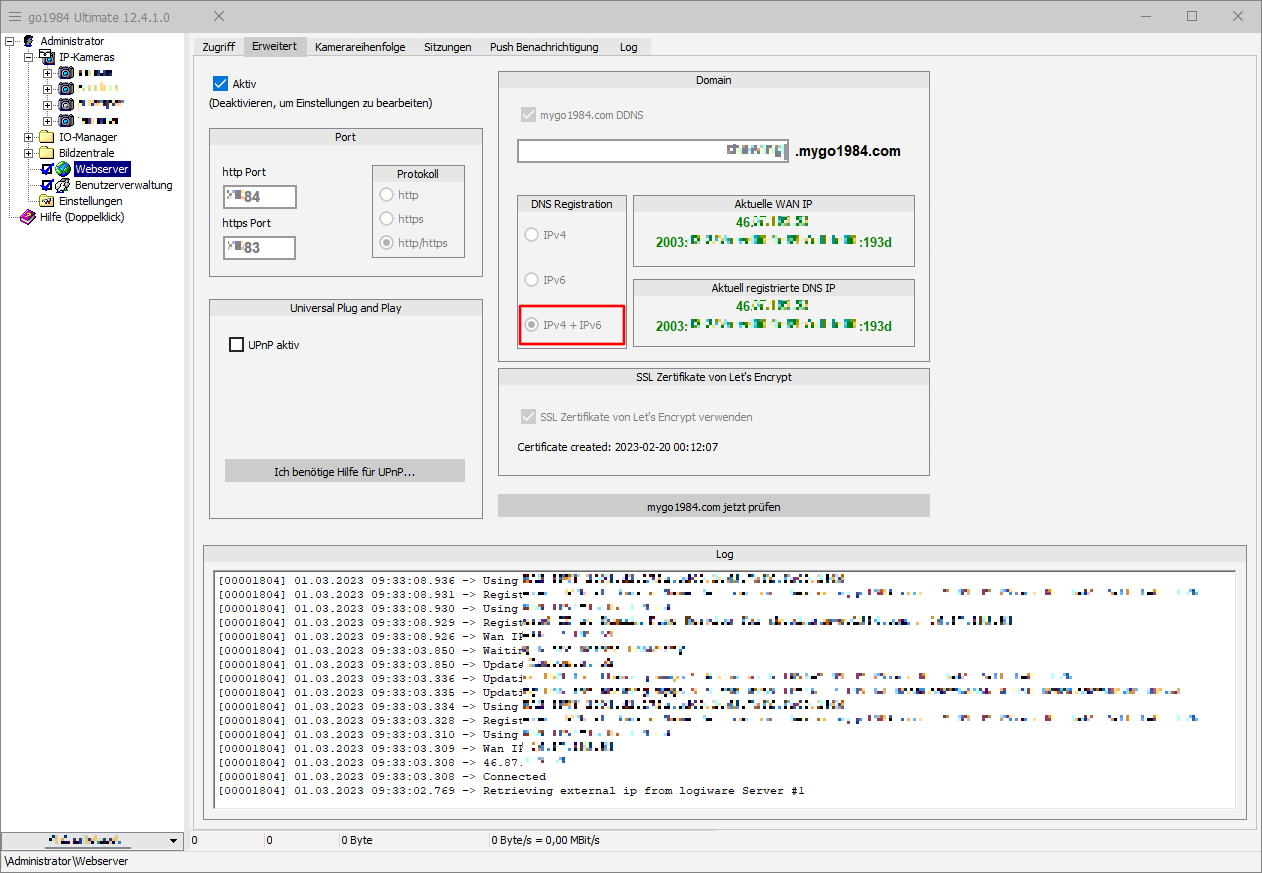Enable the UPnP aktiv checkbox
The image size is (1262, 873).
tap(237, 345)
